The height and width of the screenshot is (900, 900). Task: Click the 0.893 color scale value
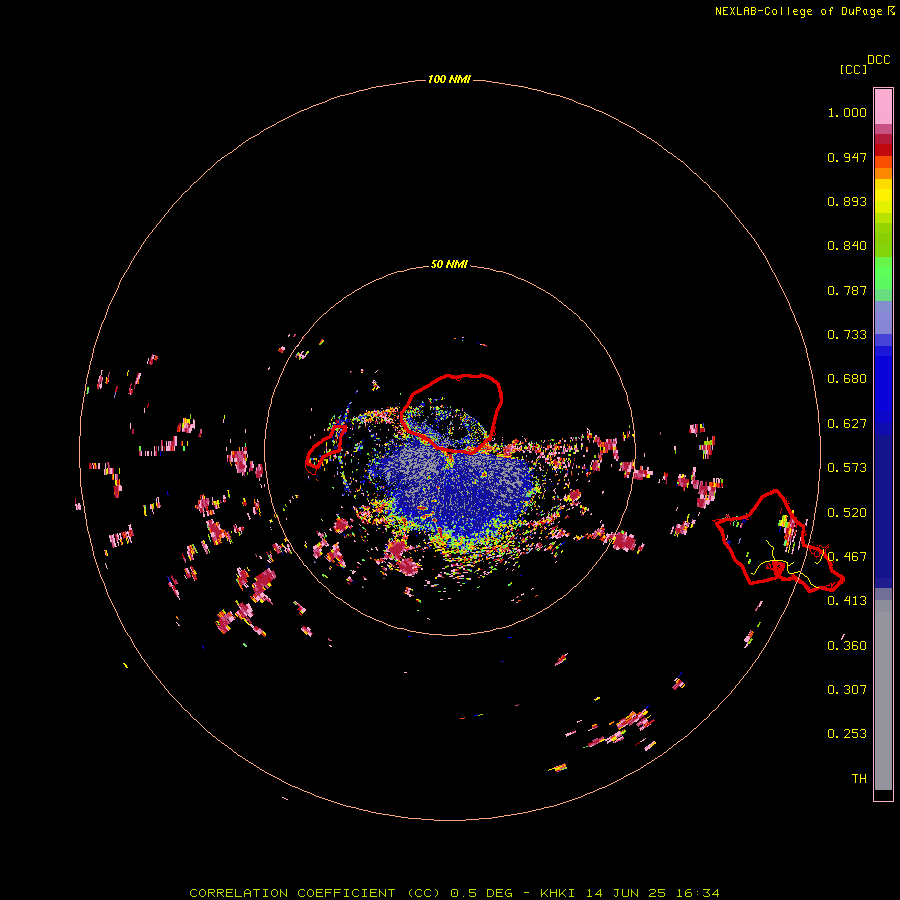coord(847,201)
